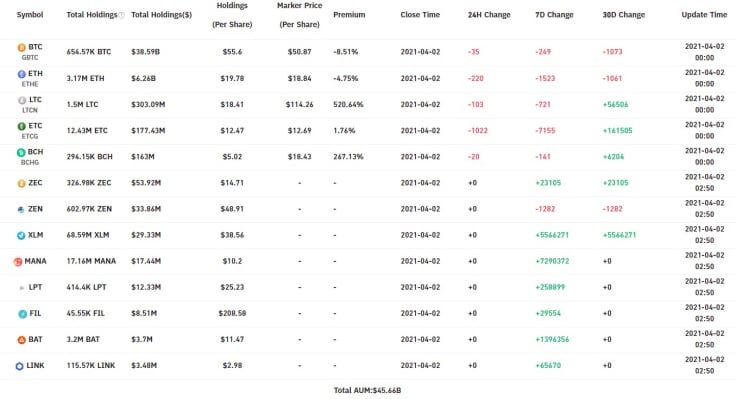Select the ZEN symbol row label
Image resolution: width=736 pixels, height=399 pixels.
tap(35, 209)
